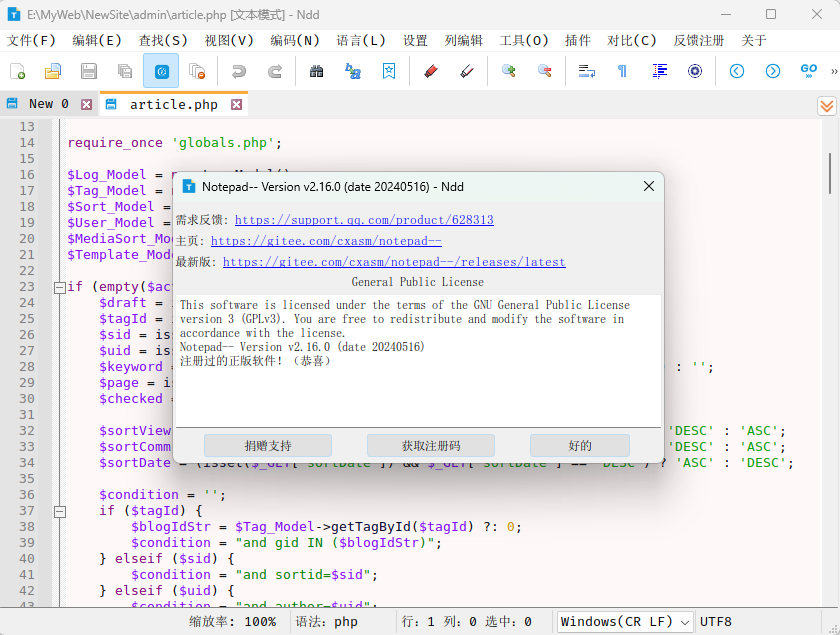Open the 设置 menu

(415, 41)
